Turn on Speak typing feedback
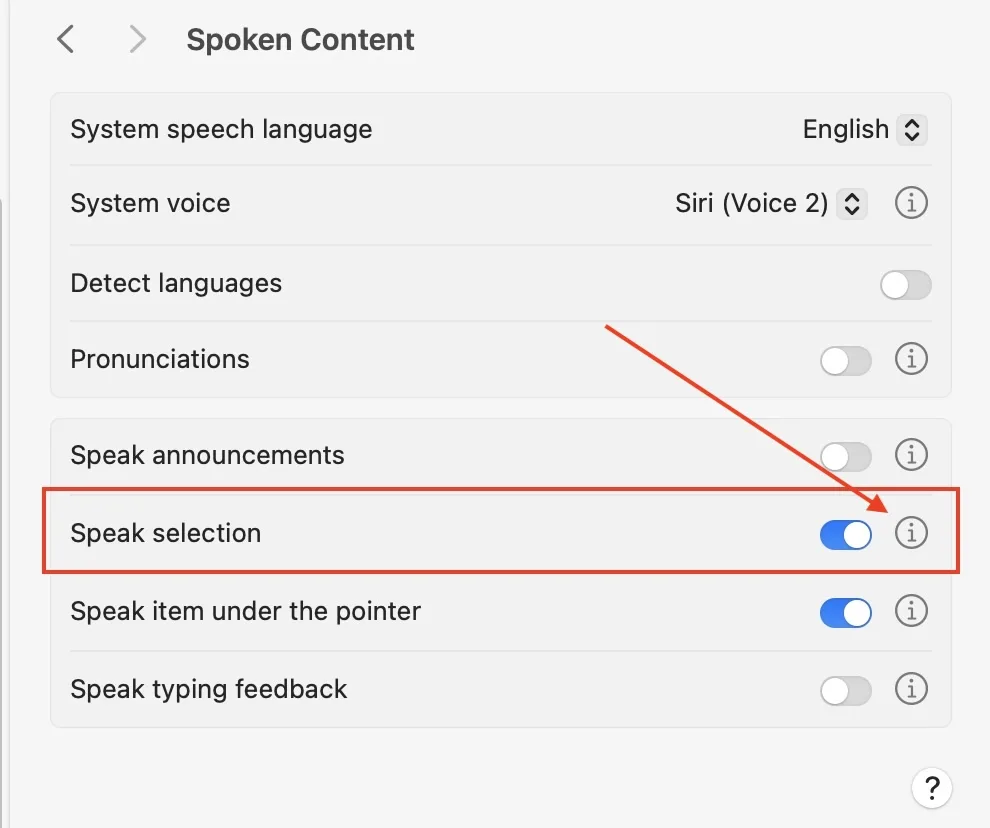 (845, 690)
